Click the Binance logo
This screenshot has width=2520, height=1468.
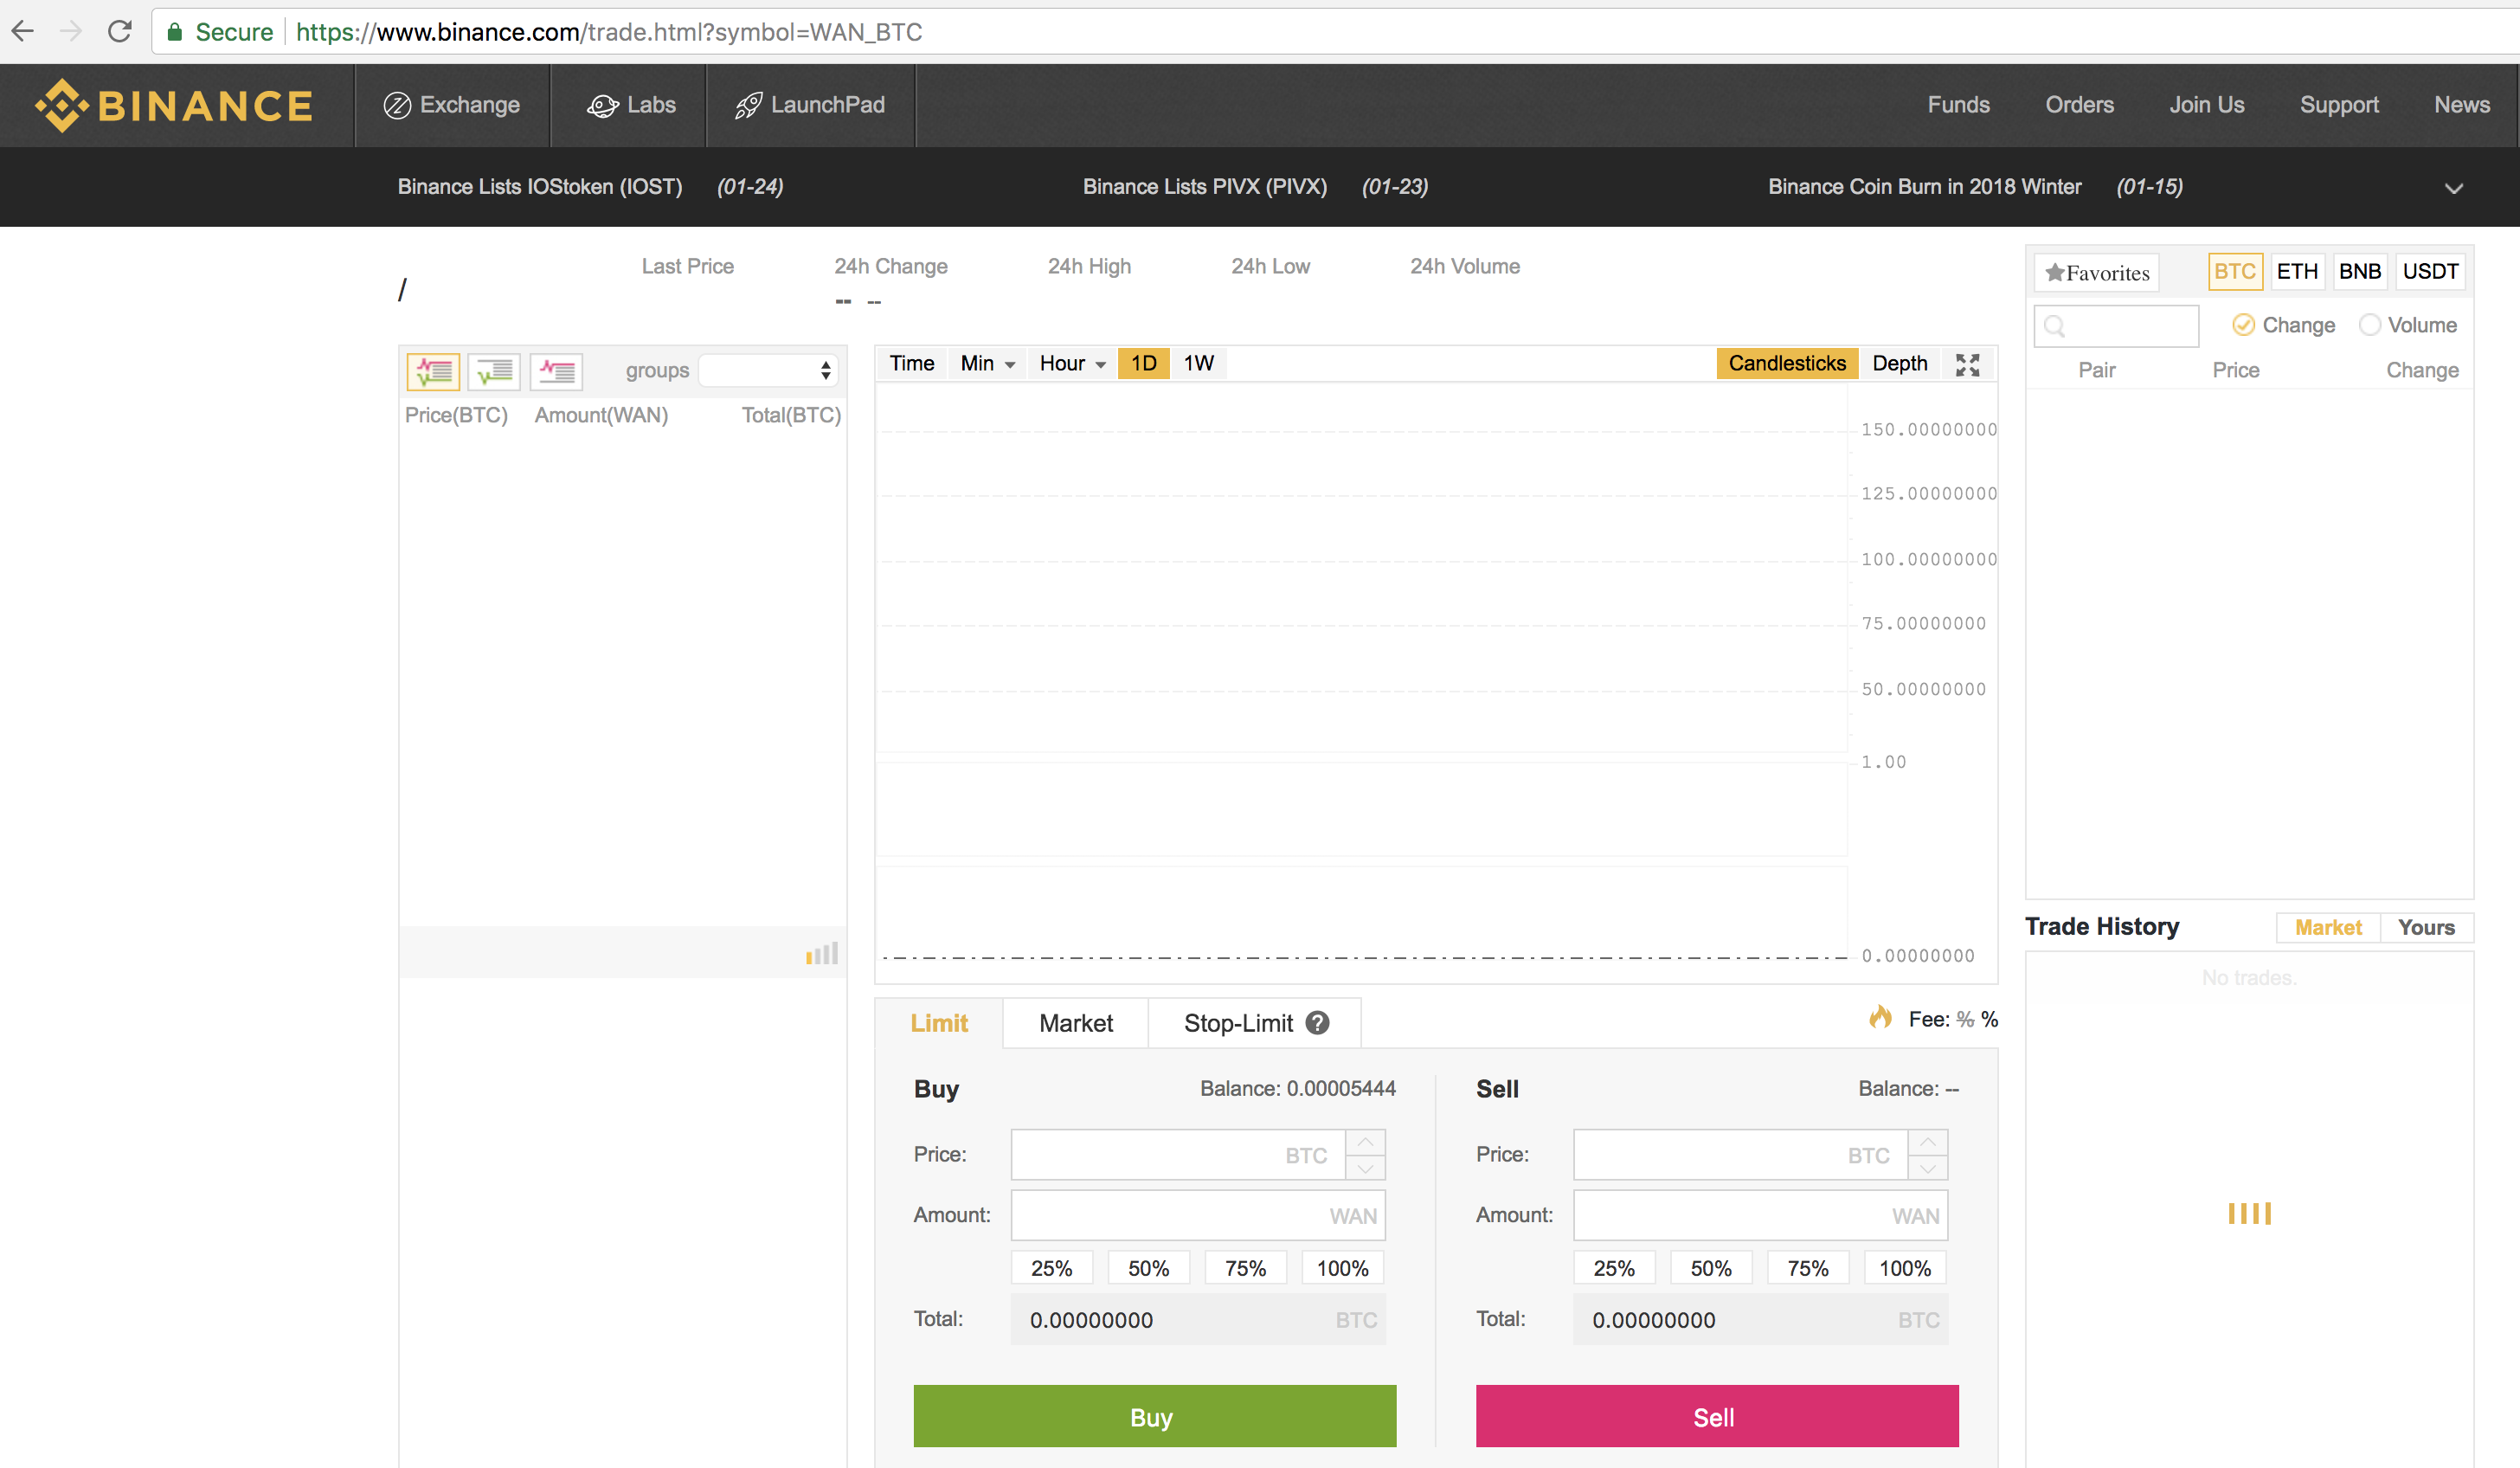coord(174,105)
